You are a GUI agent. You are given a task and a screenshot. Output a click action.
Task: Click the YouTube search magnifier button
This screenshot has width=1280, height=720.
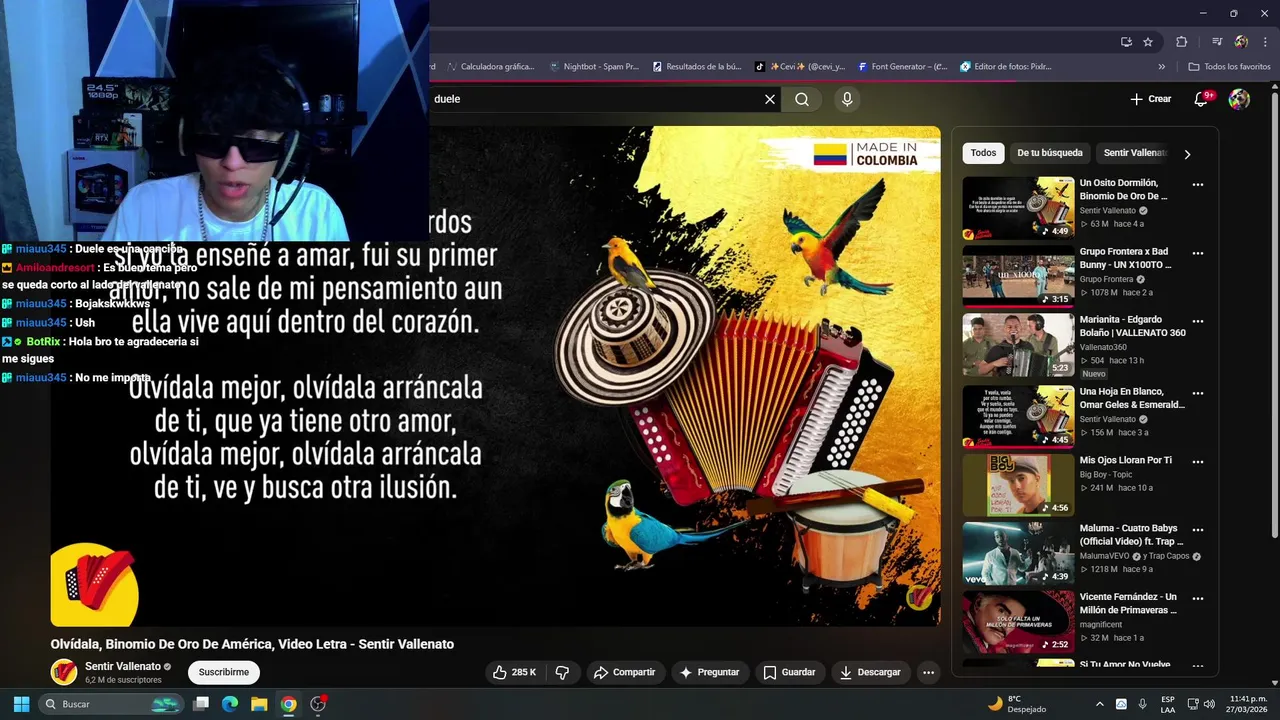(x=802, y=99)
